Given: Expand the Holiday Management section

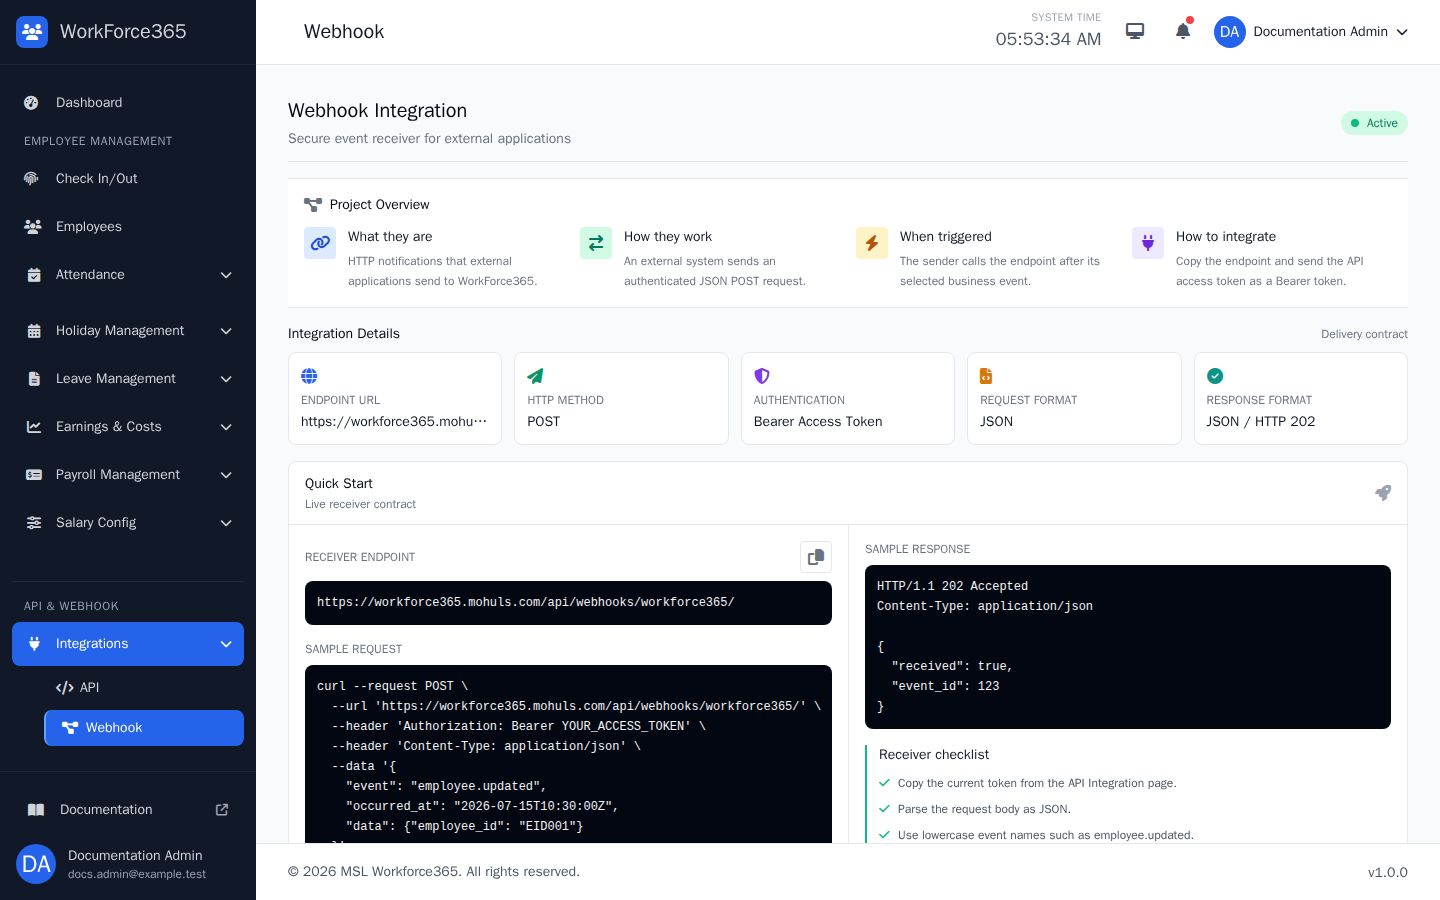Looking at the screenshot, I should [128, 331].
